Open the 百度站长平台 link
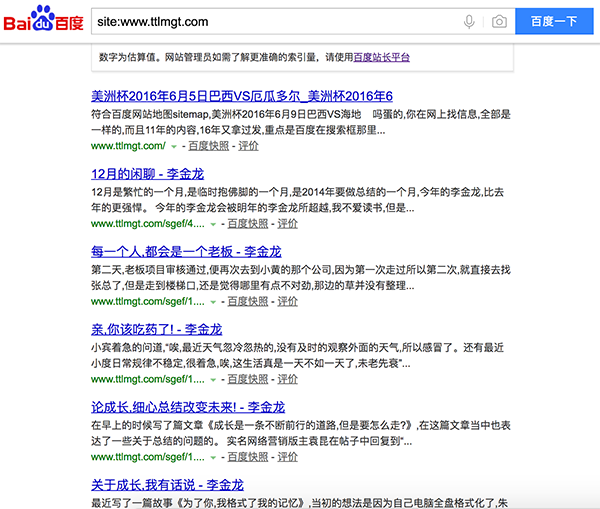Image resolution: width=600 pixels, height=509 pixels. [x=382, y=57]
